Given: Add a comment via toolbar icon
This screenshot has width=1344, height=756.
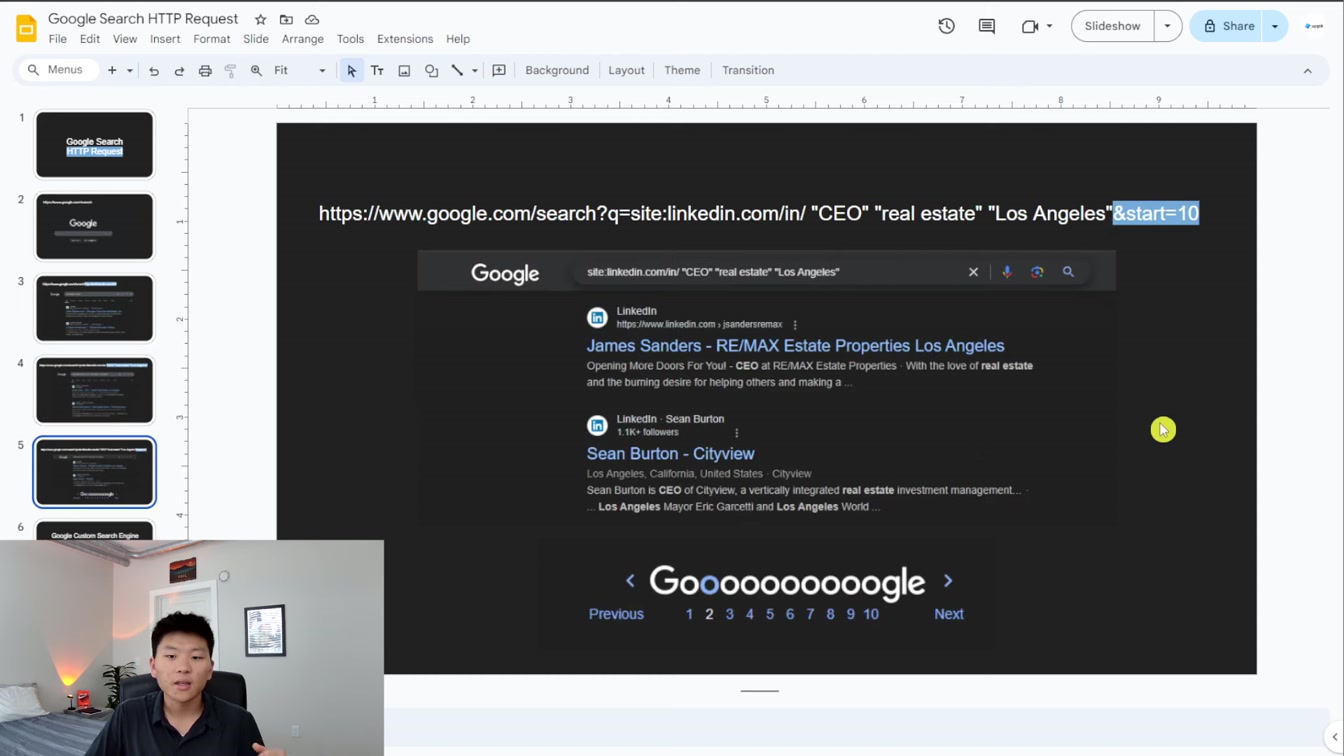Looking at the screenshot, I should coord(499,70).
